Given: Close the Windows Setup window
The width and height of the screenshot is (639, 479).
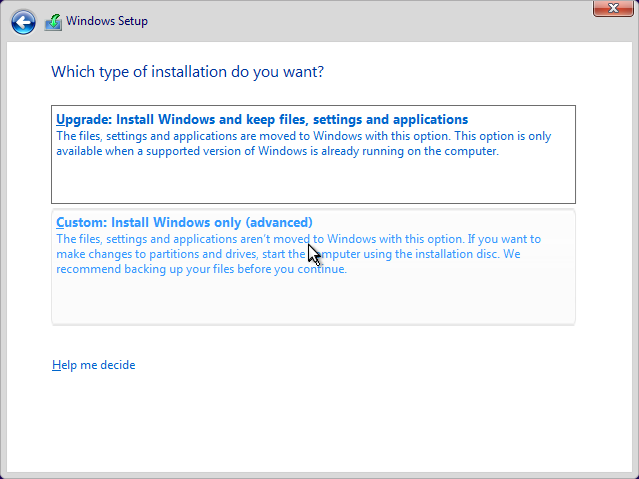Looking at the screenshot, I should pos(613,8).
